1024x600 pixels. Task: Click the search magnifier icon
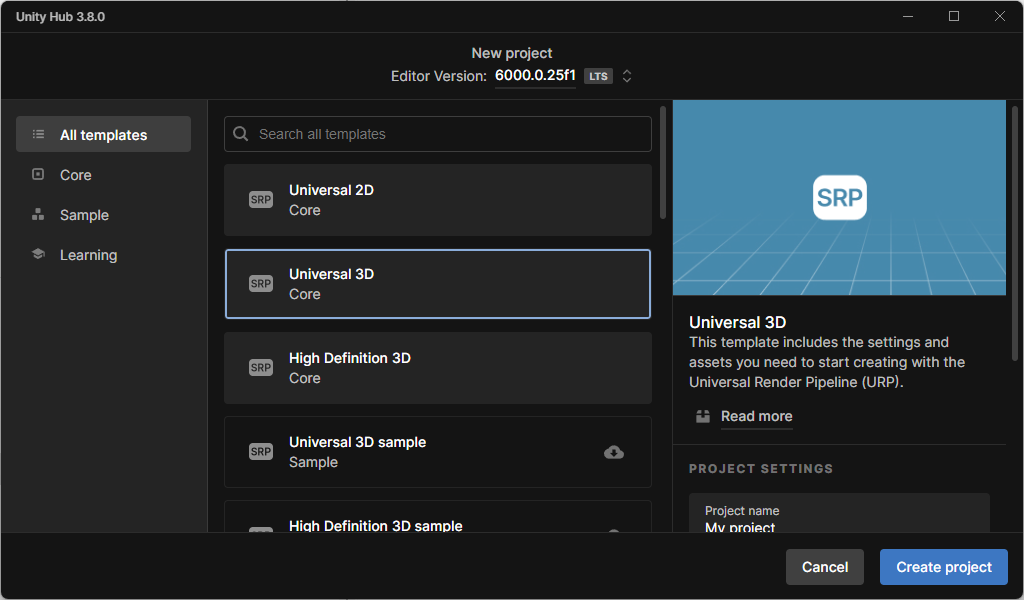click(x=241, y=134)
